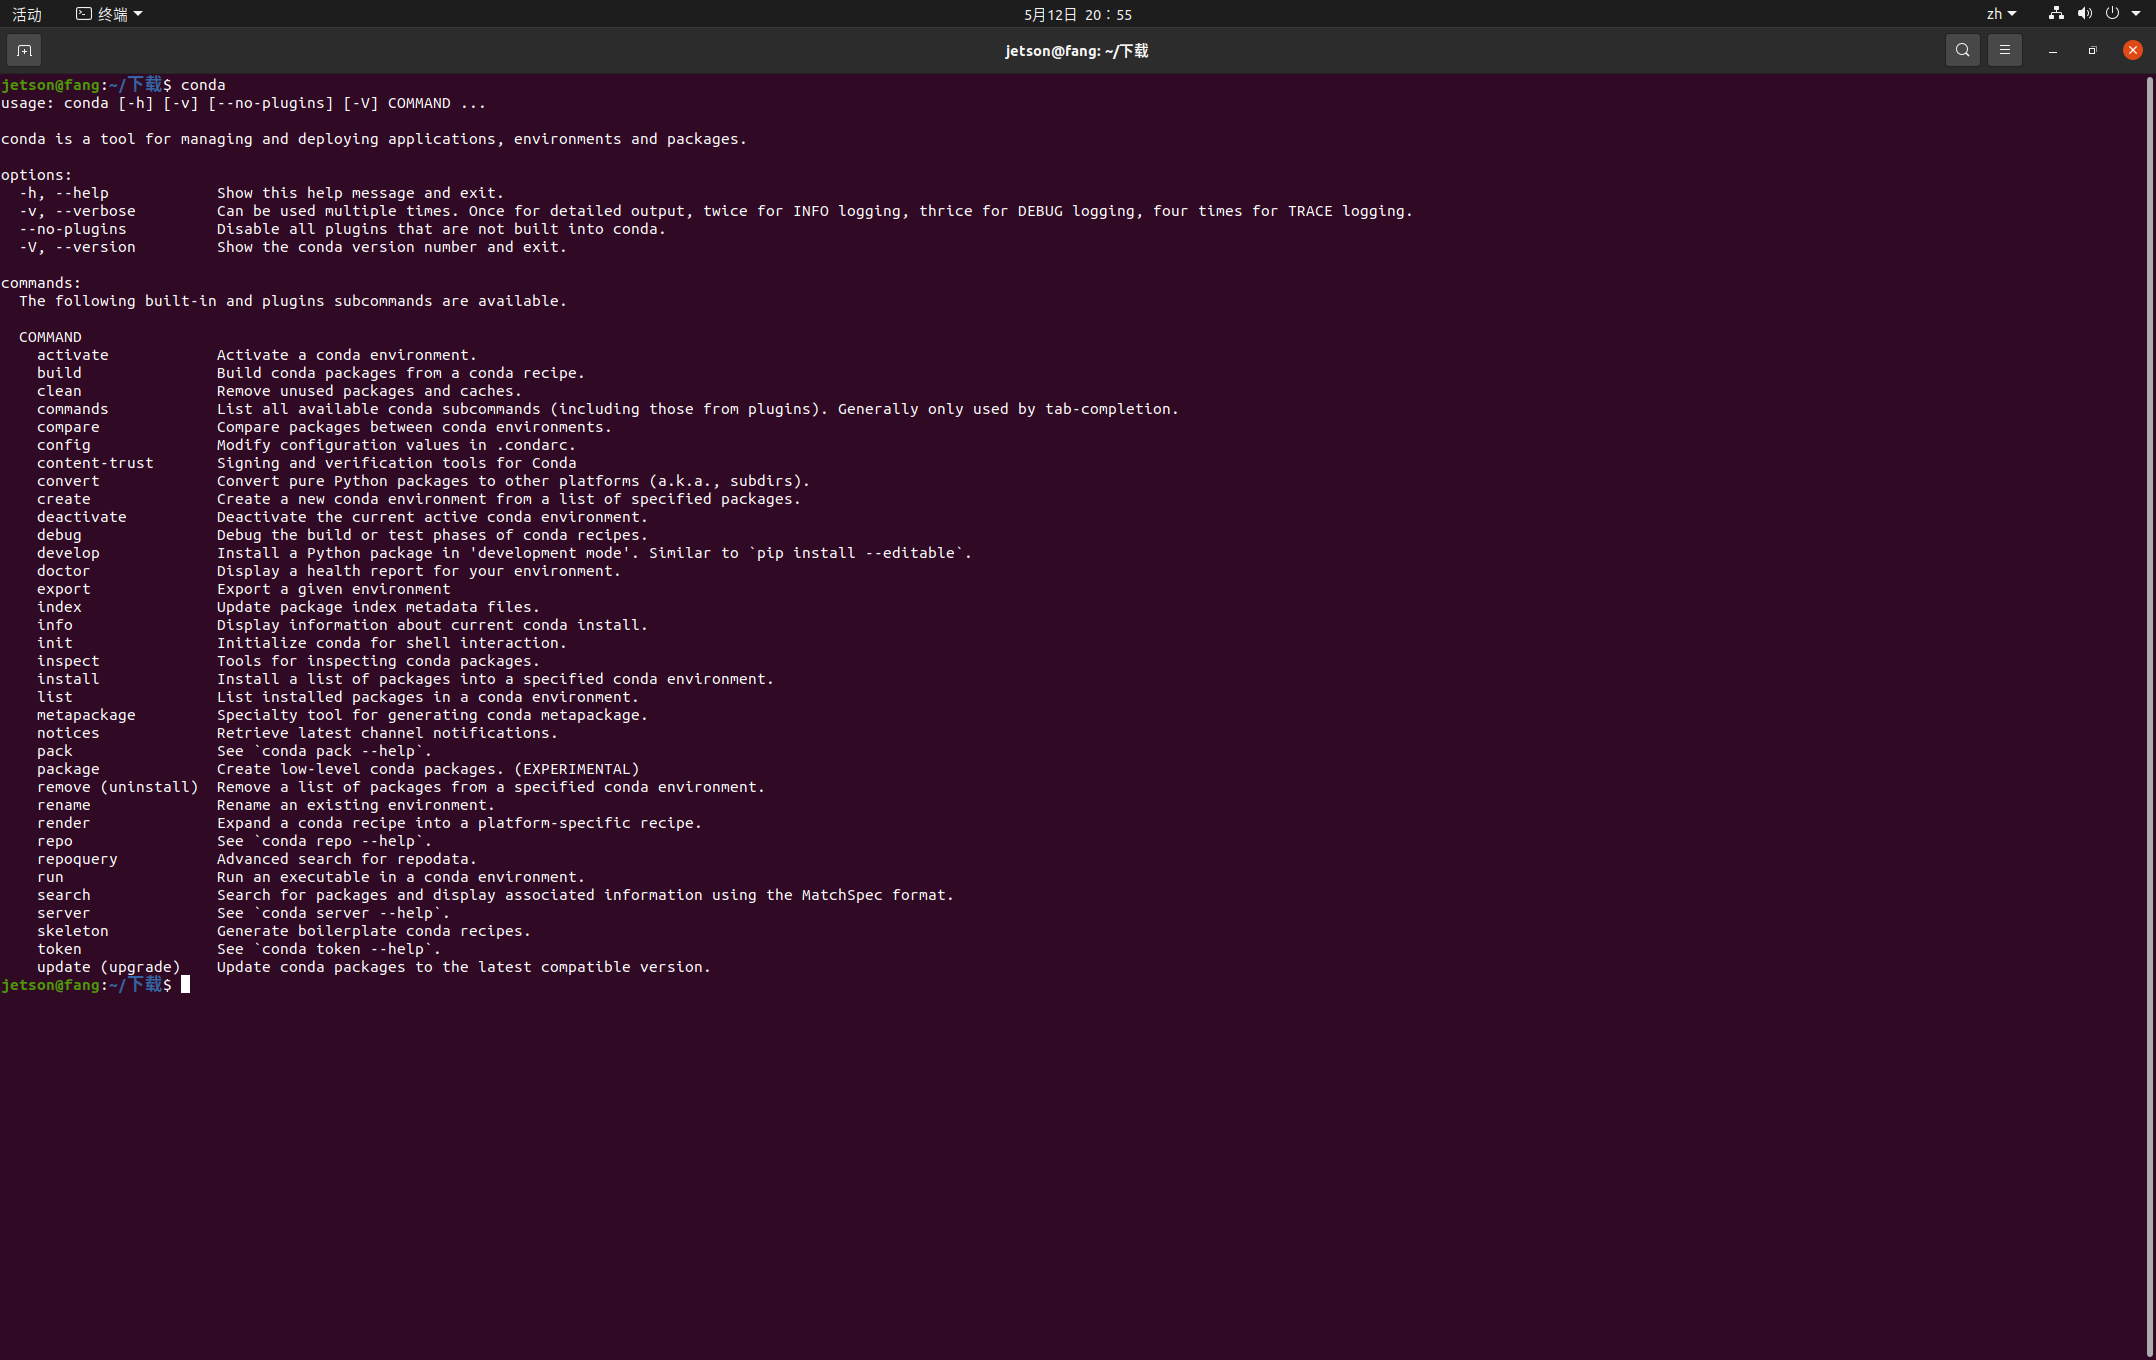Open the 终端 application menu
Image resolution: width=2156 pixels, height=1360 pixels.
(109, 14)
